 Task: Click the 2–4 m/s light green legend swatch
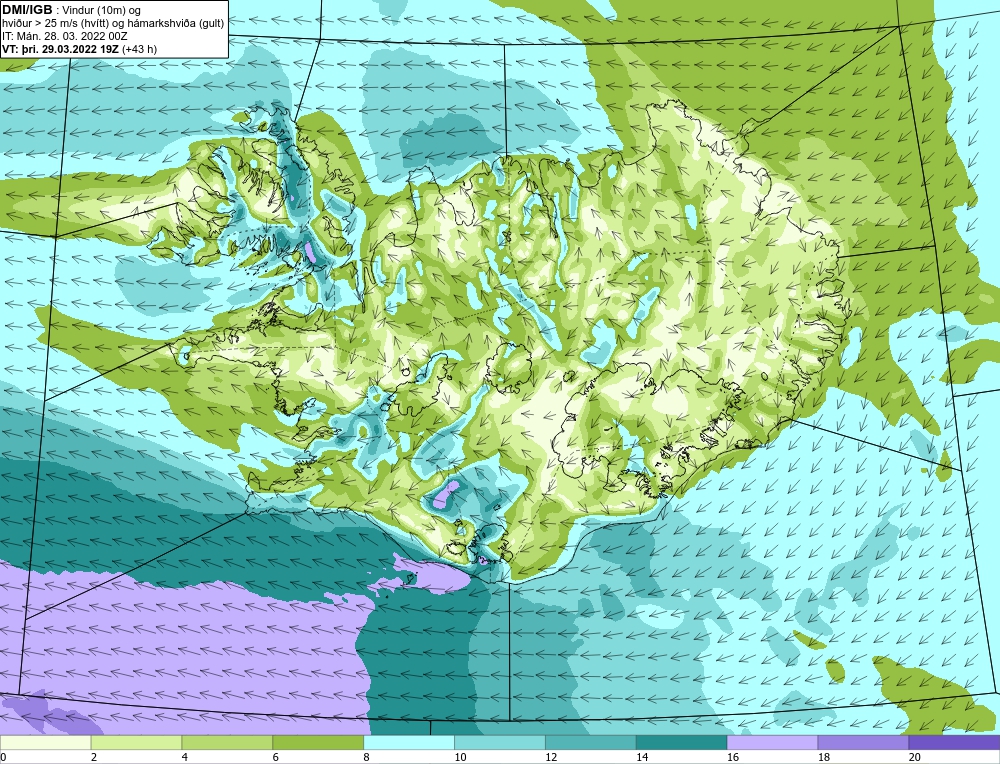(136, 743)
